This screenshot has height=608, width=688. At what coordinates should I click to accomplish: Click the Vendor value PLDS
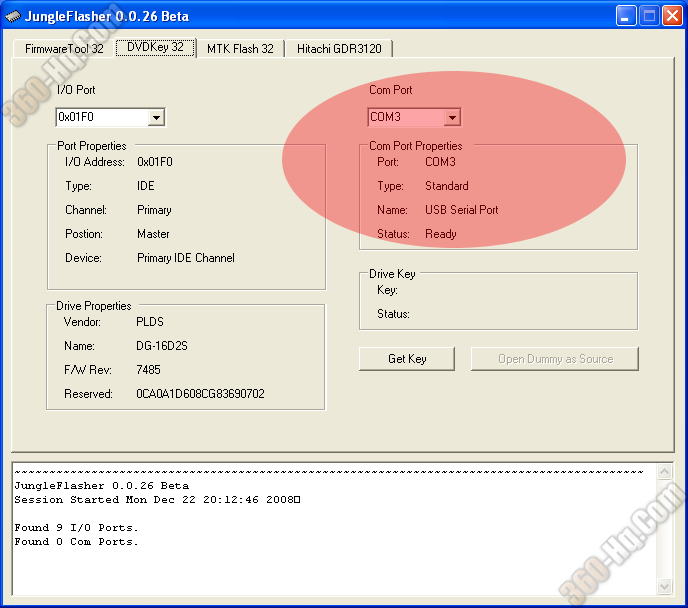[x=150, y=322]
